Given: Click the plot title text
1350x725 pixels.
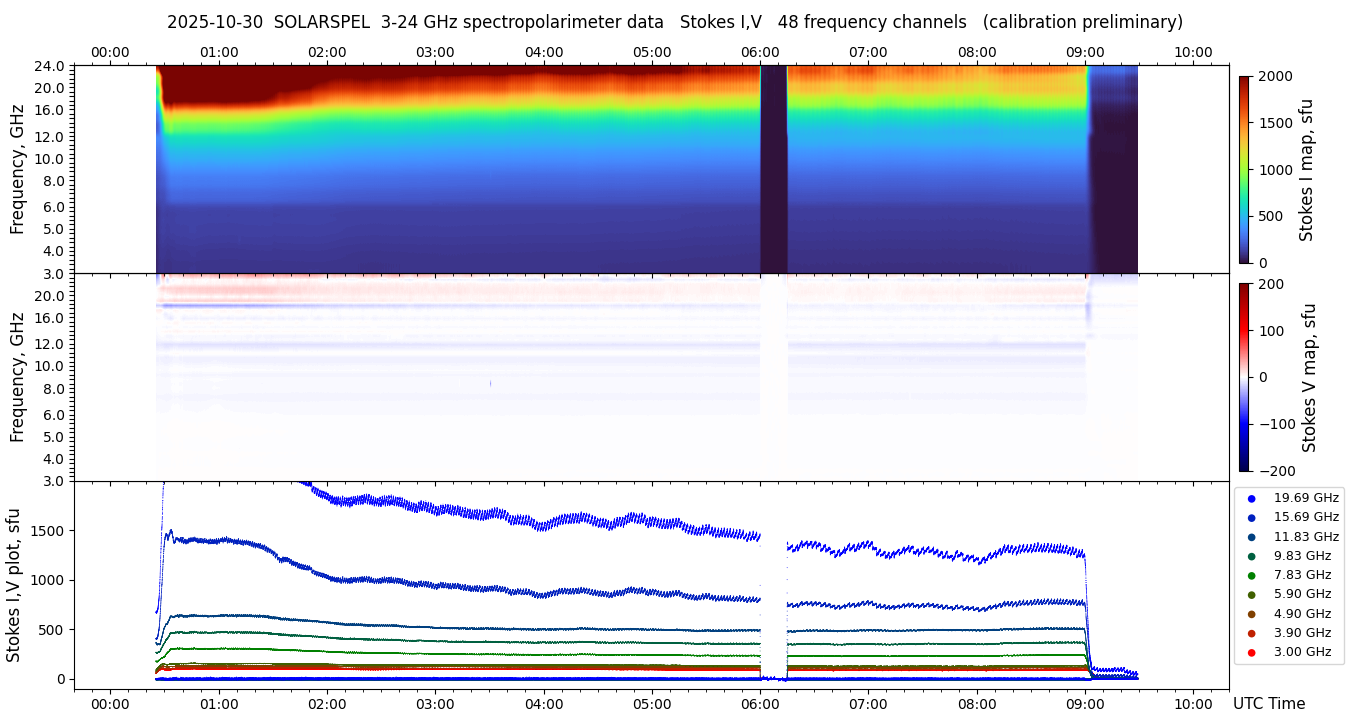Looking at the screenshot, I should click(674, 22).
